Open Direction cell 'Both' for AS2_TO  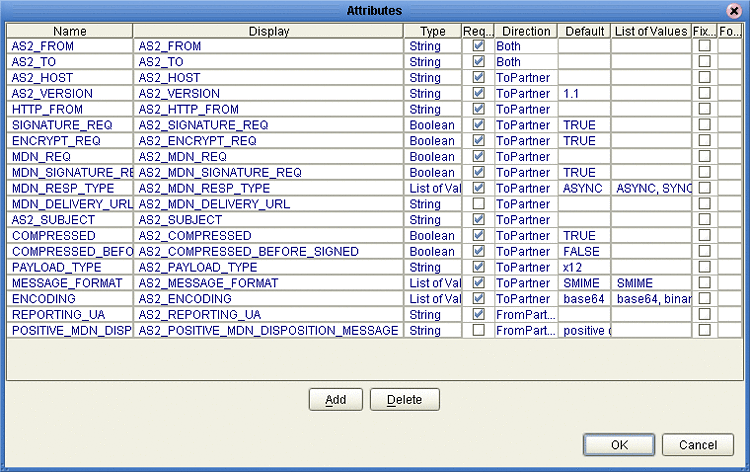pyautogui.click(x=526, y=62)
